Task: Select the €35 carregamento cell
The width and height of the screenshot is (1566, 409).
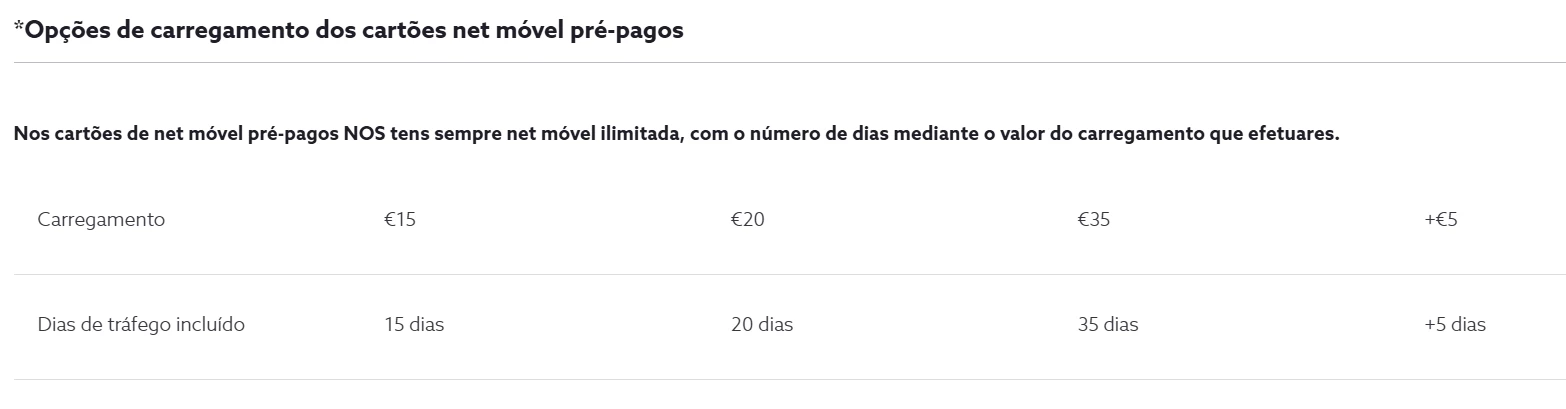Action: coord(1093,220)
